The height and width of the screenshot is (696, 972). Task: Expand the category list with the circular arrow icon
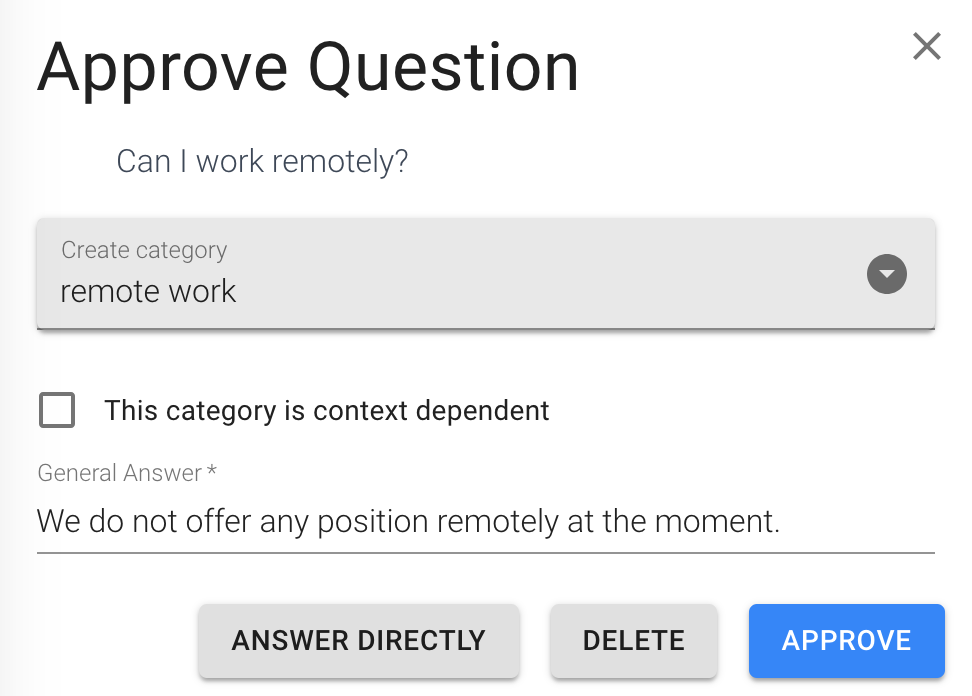click(886, 274)
